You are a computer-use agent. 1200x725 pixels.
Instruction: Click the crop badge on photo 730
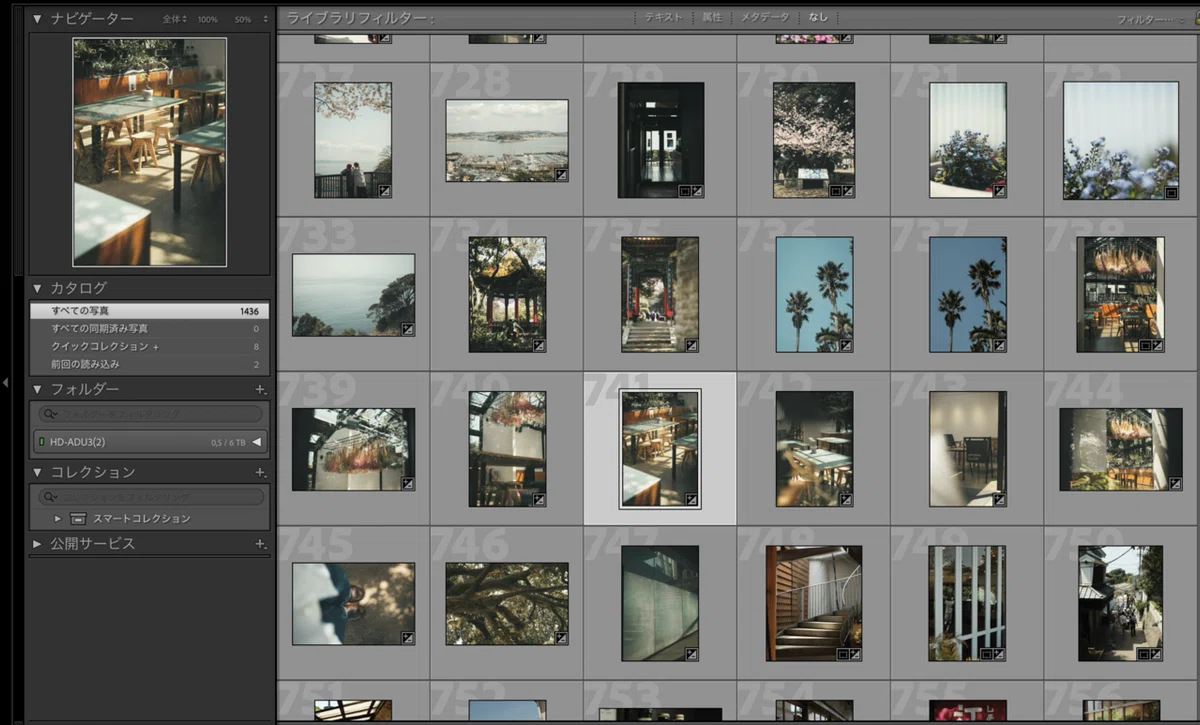[835, 190]
